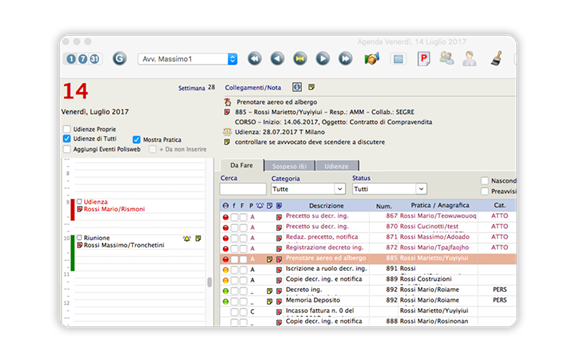The image size is (576, 362).
Task: Click orange status dot of row 891
Action: pyautogui.click(x=226, y=270)
